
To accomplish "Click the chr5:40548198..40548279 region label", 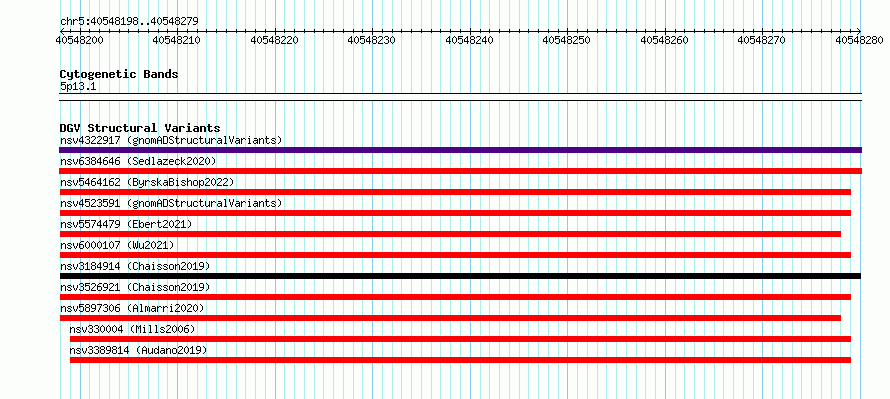I will pyautogui.click(x=129, y=22).
